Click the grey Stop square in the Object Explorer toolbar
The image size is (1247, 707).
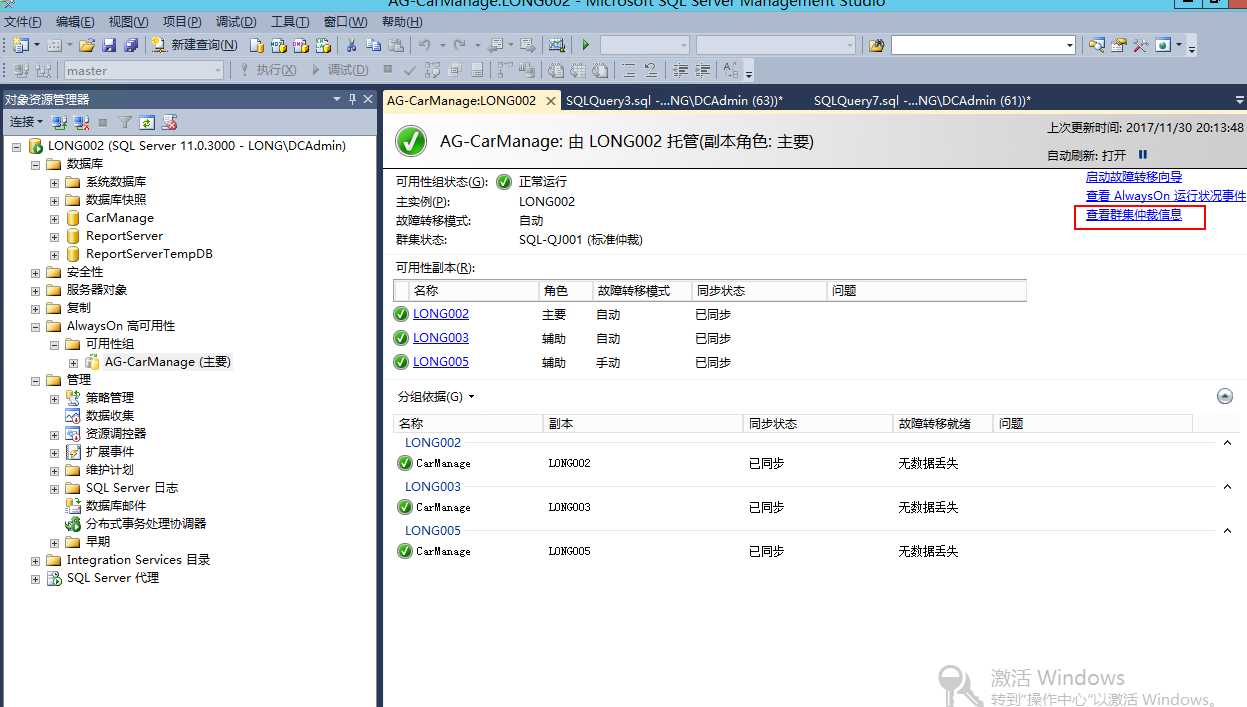point(102,122)
